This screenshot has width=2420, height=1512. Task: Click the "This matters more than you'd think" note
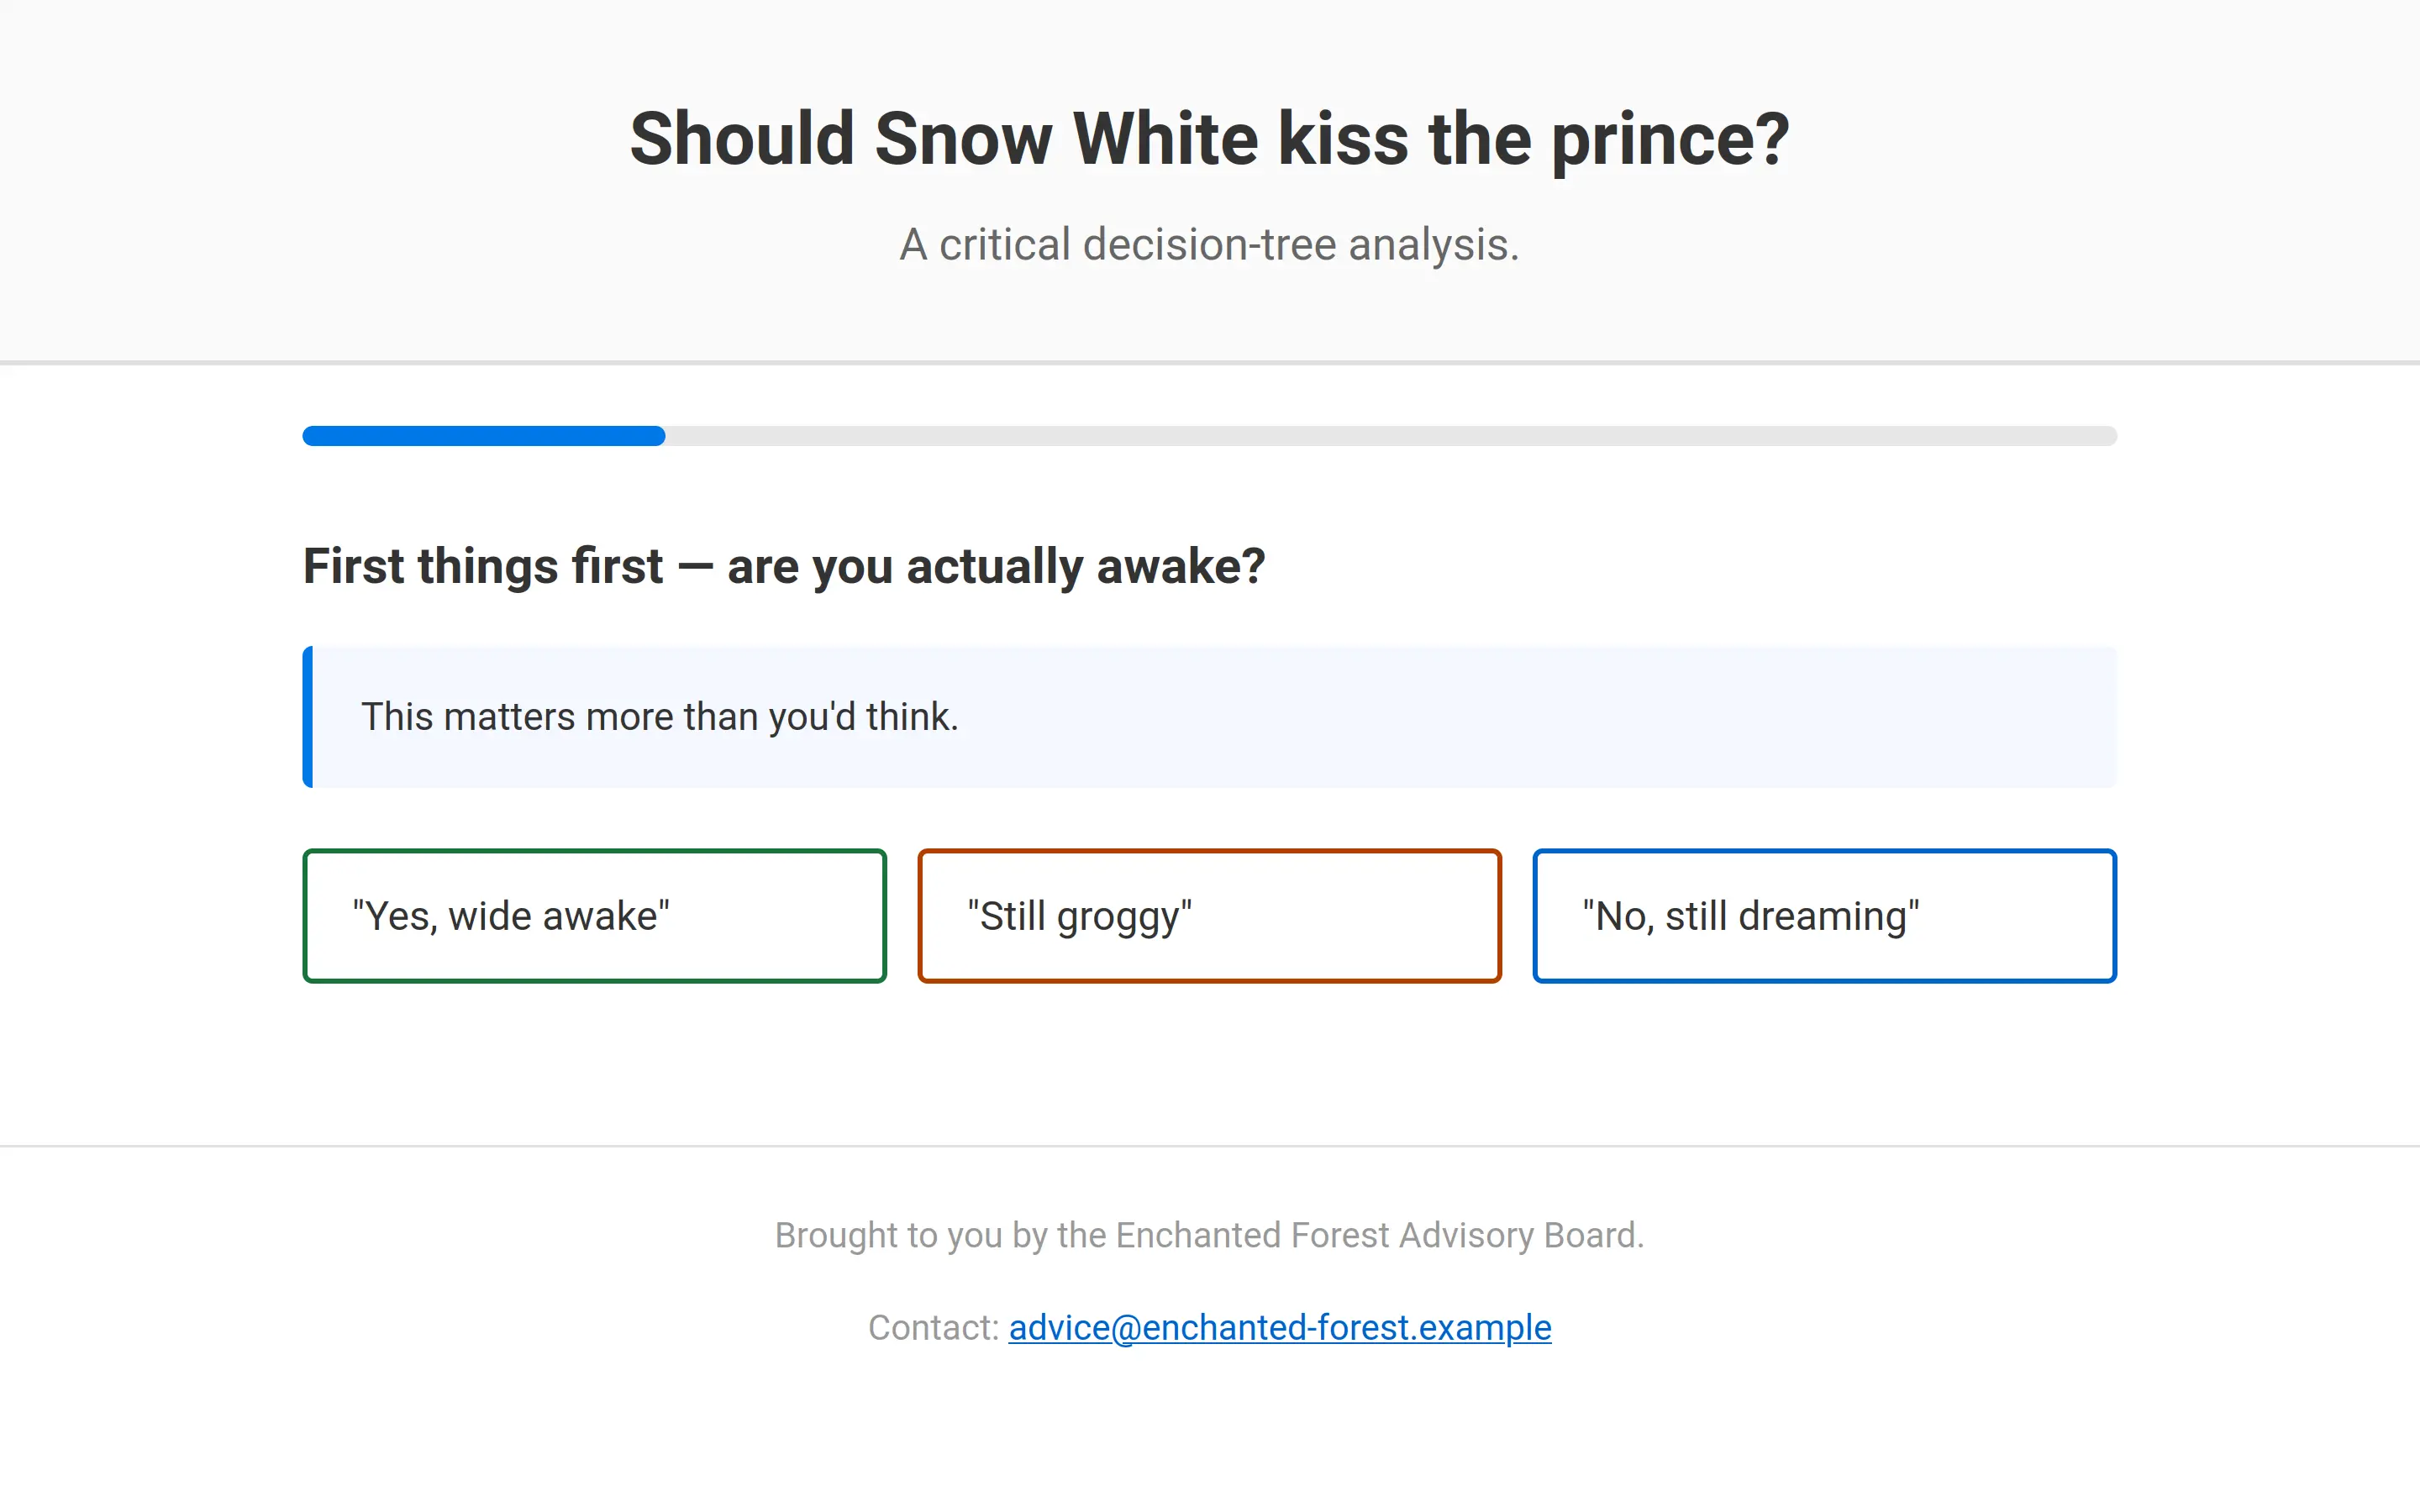tap(659, 717)
